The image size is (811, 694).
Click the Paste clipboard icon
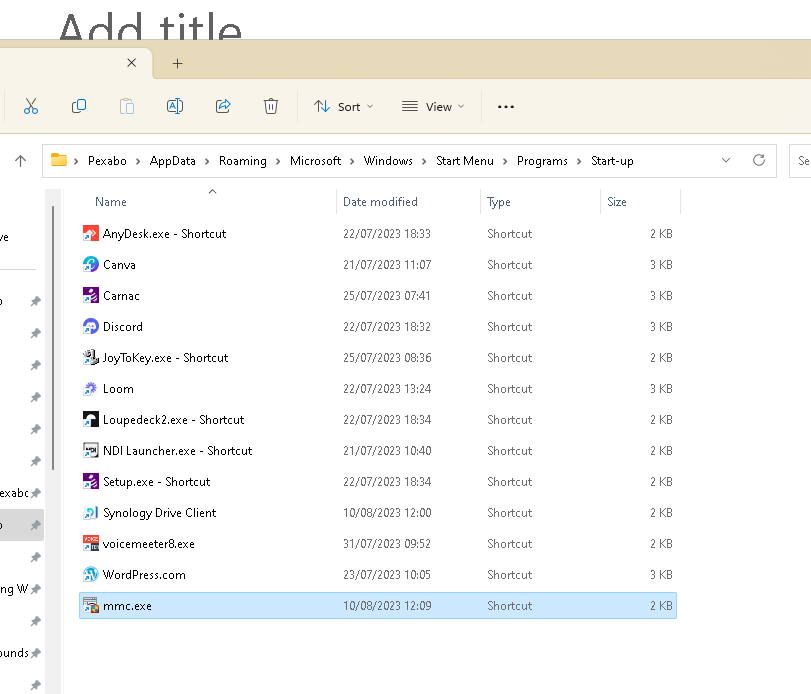(127, 107)
